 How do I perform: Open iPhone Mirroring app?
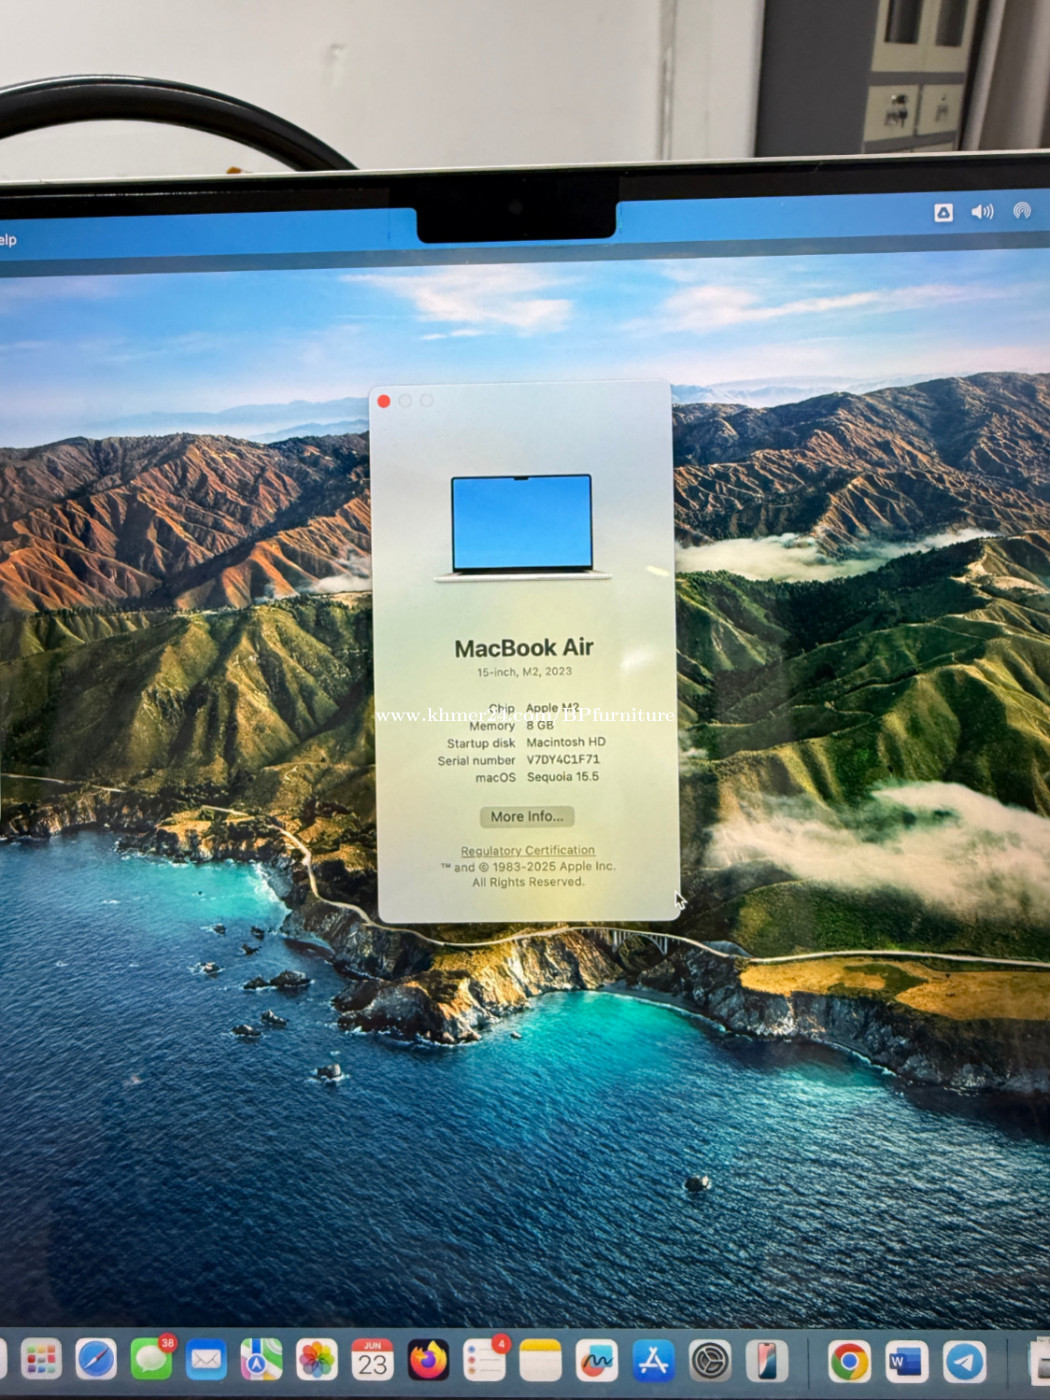[x=767, y=1361]
